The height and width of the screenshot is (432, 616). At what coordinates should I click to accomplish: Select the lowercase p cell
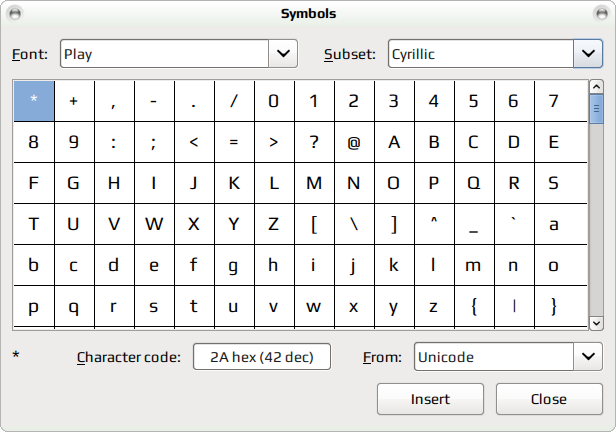click(x=34, y=306)
